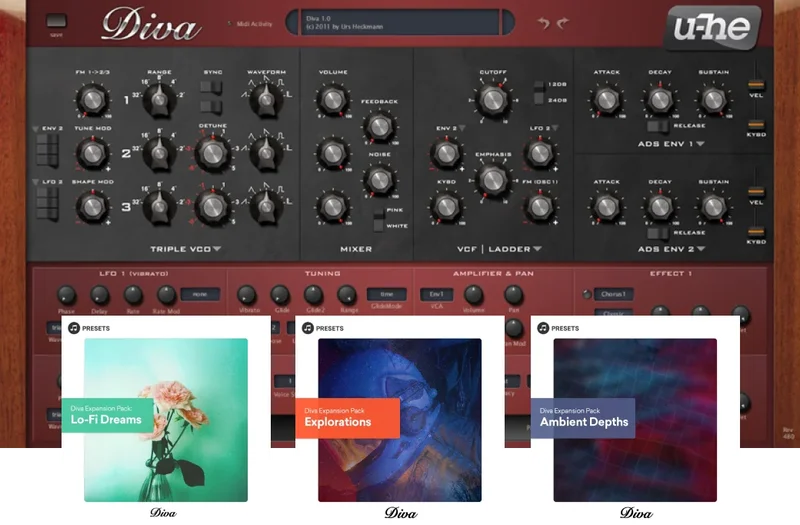Click the oscillator buttons under left ENV 2
Viewport: 800px width, 525px height.
tap(47, 150)
